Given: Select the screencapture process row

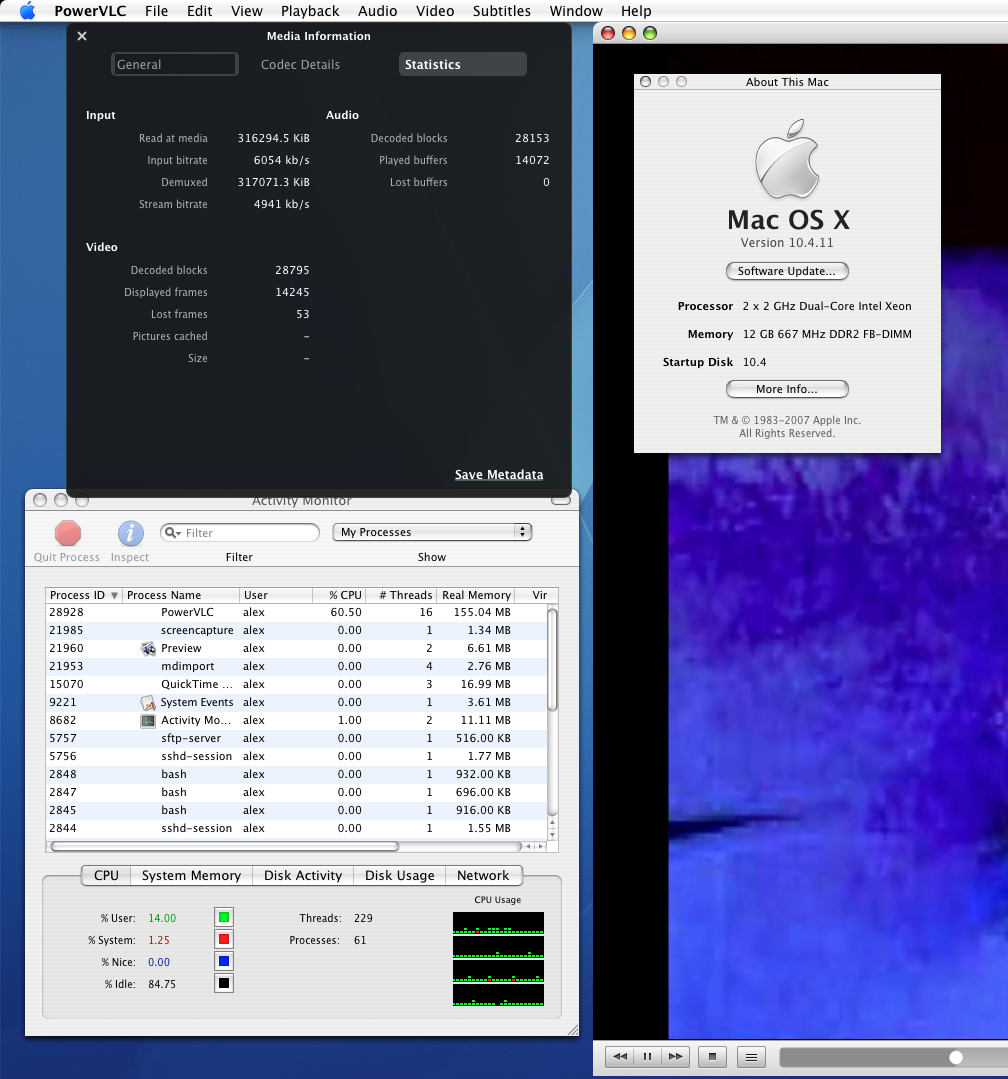Looking at the screenshot, I should click(297, 630).
